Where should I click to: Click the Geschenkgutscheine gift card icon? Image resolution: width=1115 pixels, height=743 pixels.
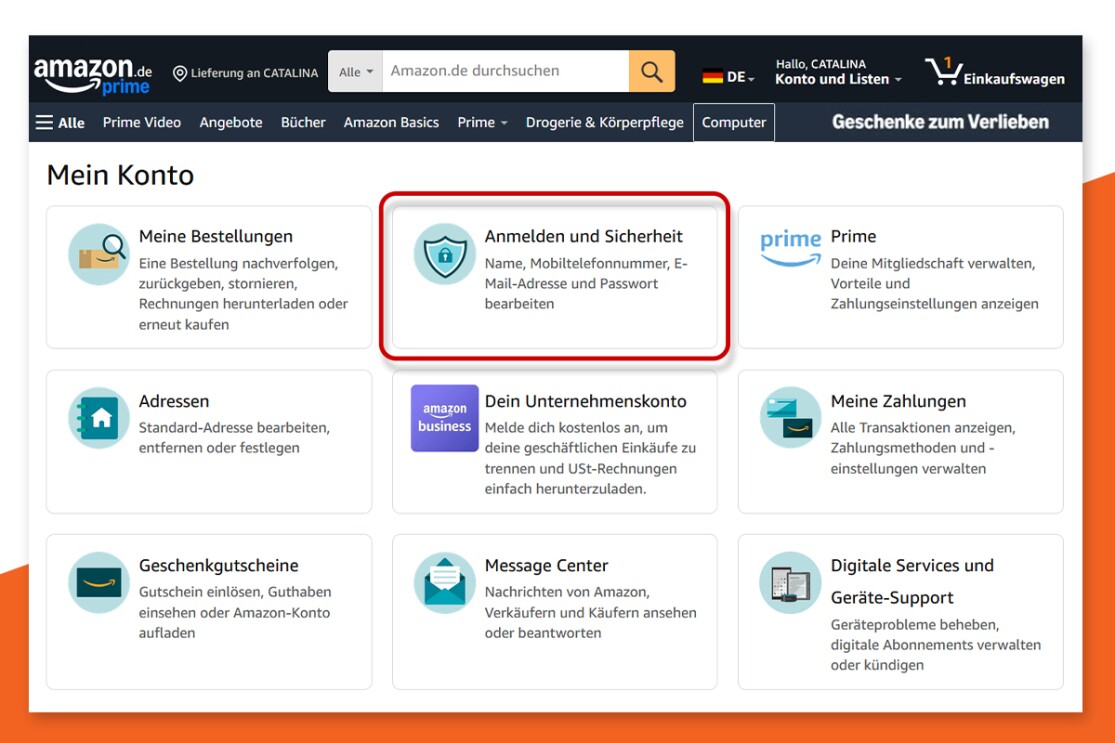coord(99,582)
